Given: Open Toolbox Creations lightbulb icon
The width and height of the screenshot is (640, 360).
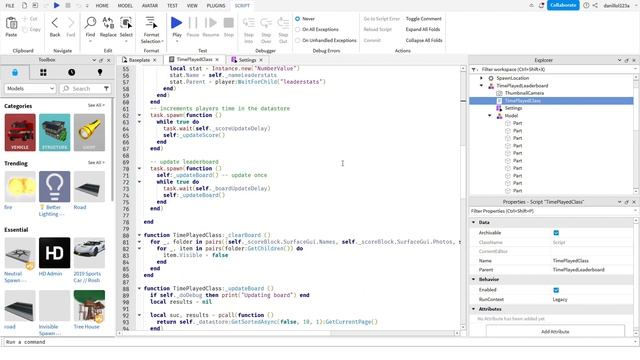Looking at the screenshot, I should pos(100,72).
